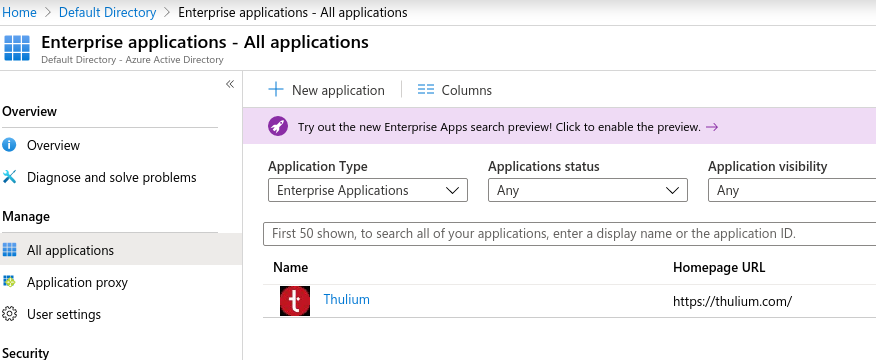Screen dimensions: 876x360
Task: Click the plus icon for New application
Action: (276, 89)
